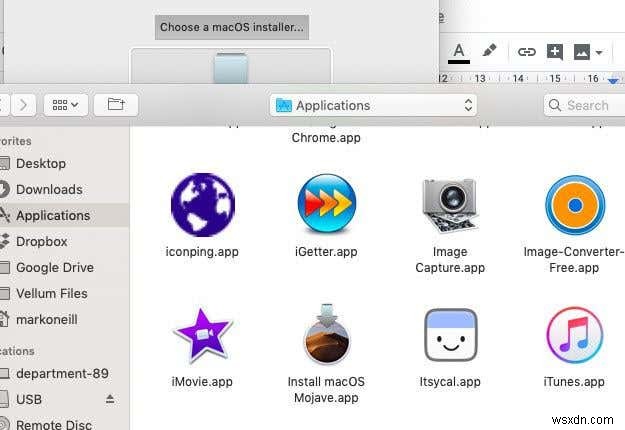Select the iTunes.app music note icon
The image size is (625, 430).
[574, 335]
